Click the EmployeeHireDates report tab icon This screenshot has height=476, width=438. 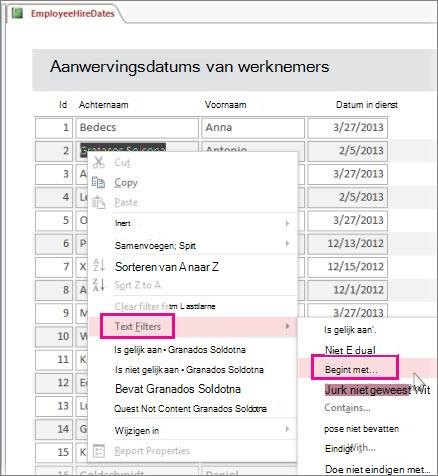coord(17,13)
